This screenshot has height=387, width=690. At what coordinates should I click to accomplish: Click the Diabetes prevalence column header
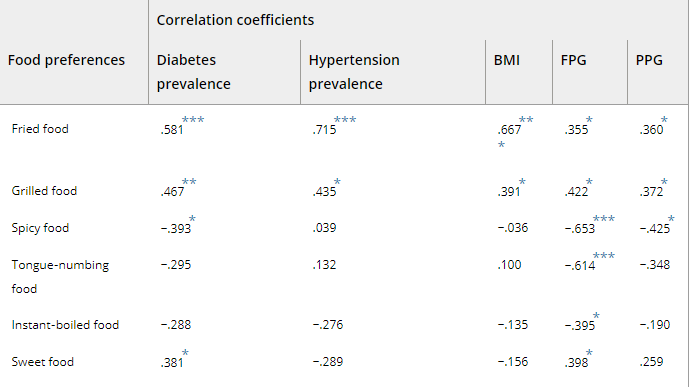click(x=194, y=72)
